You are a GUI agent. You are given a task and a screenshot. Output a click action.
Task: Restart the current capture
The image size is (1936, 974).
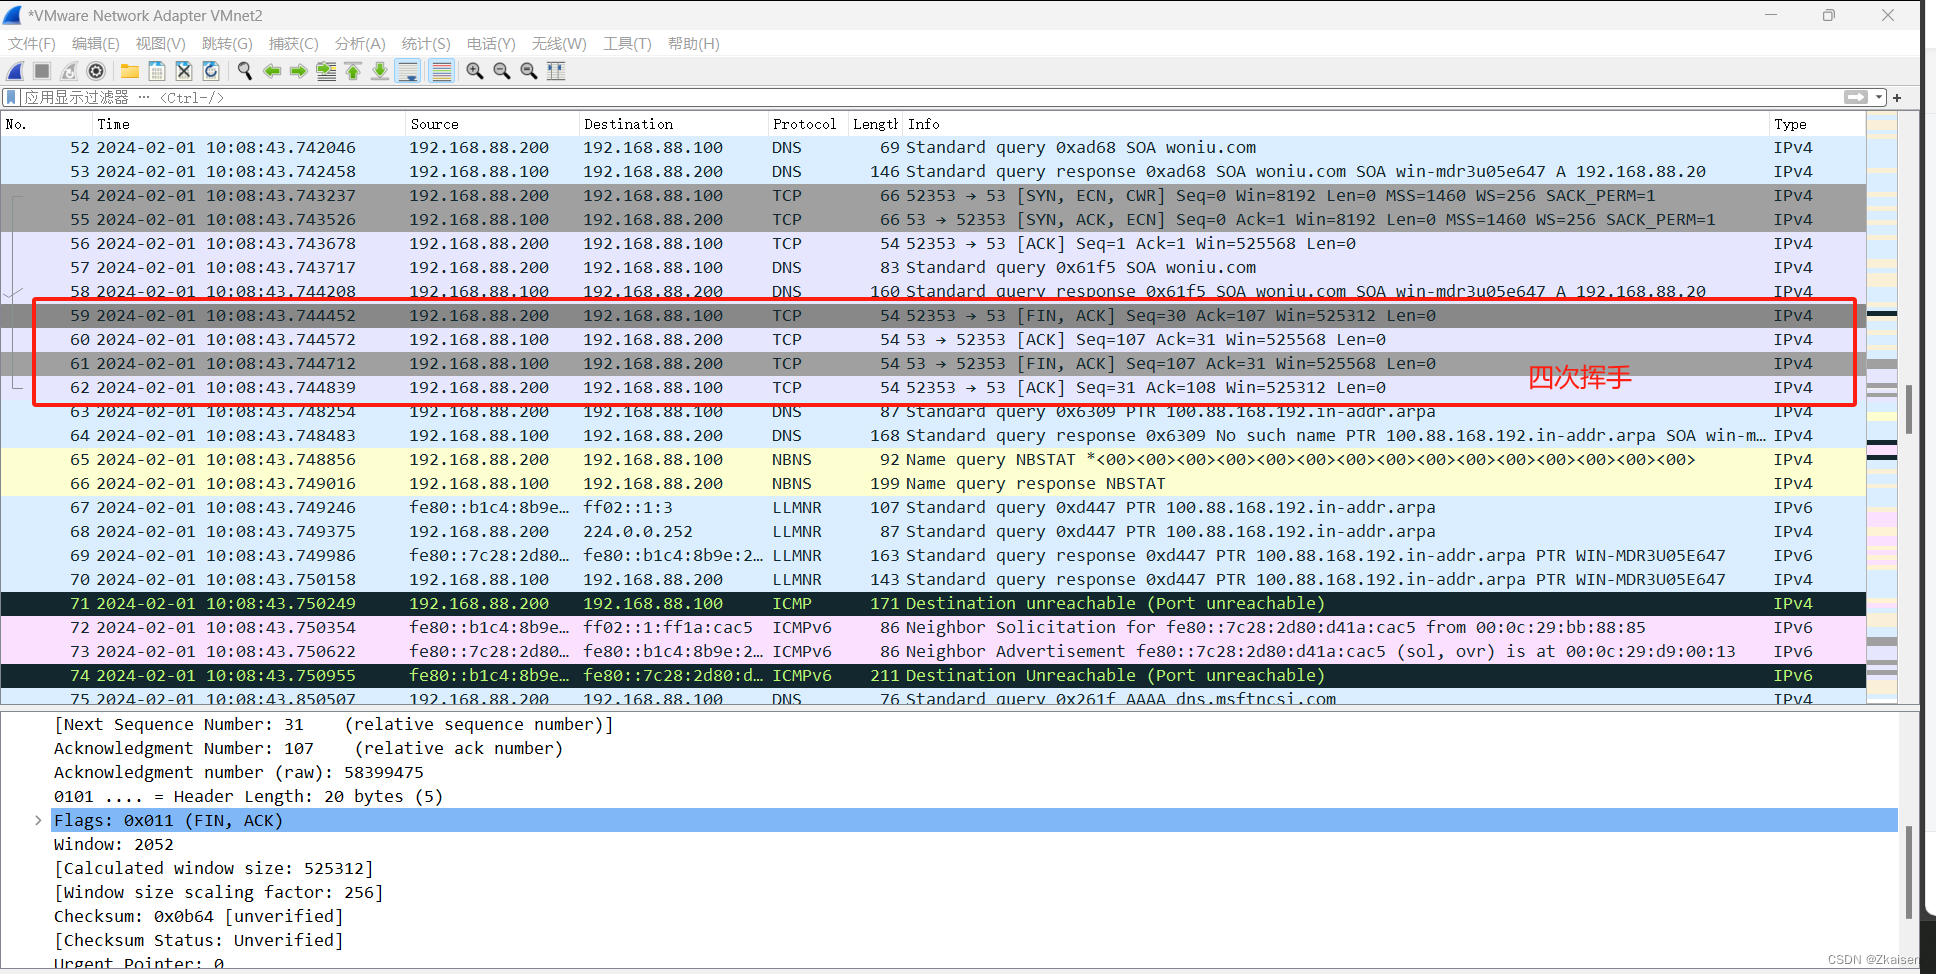[69, 71]
